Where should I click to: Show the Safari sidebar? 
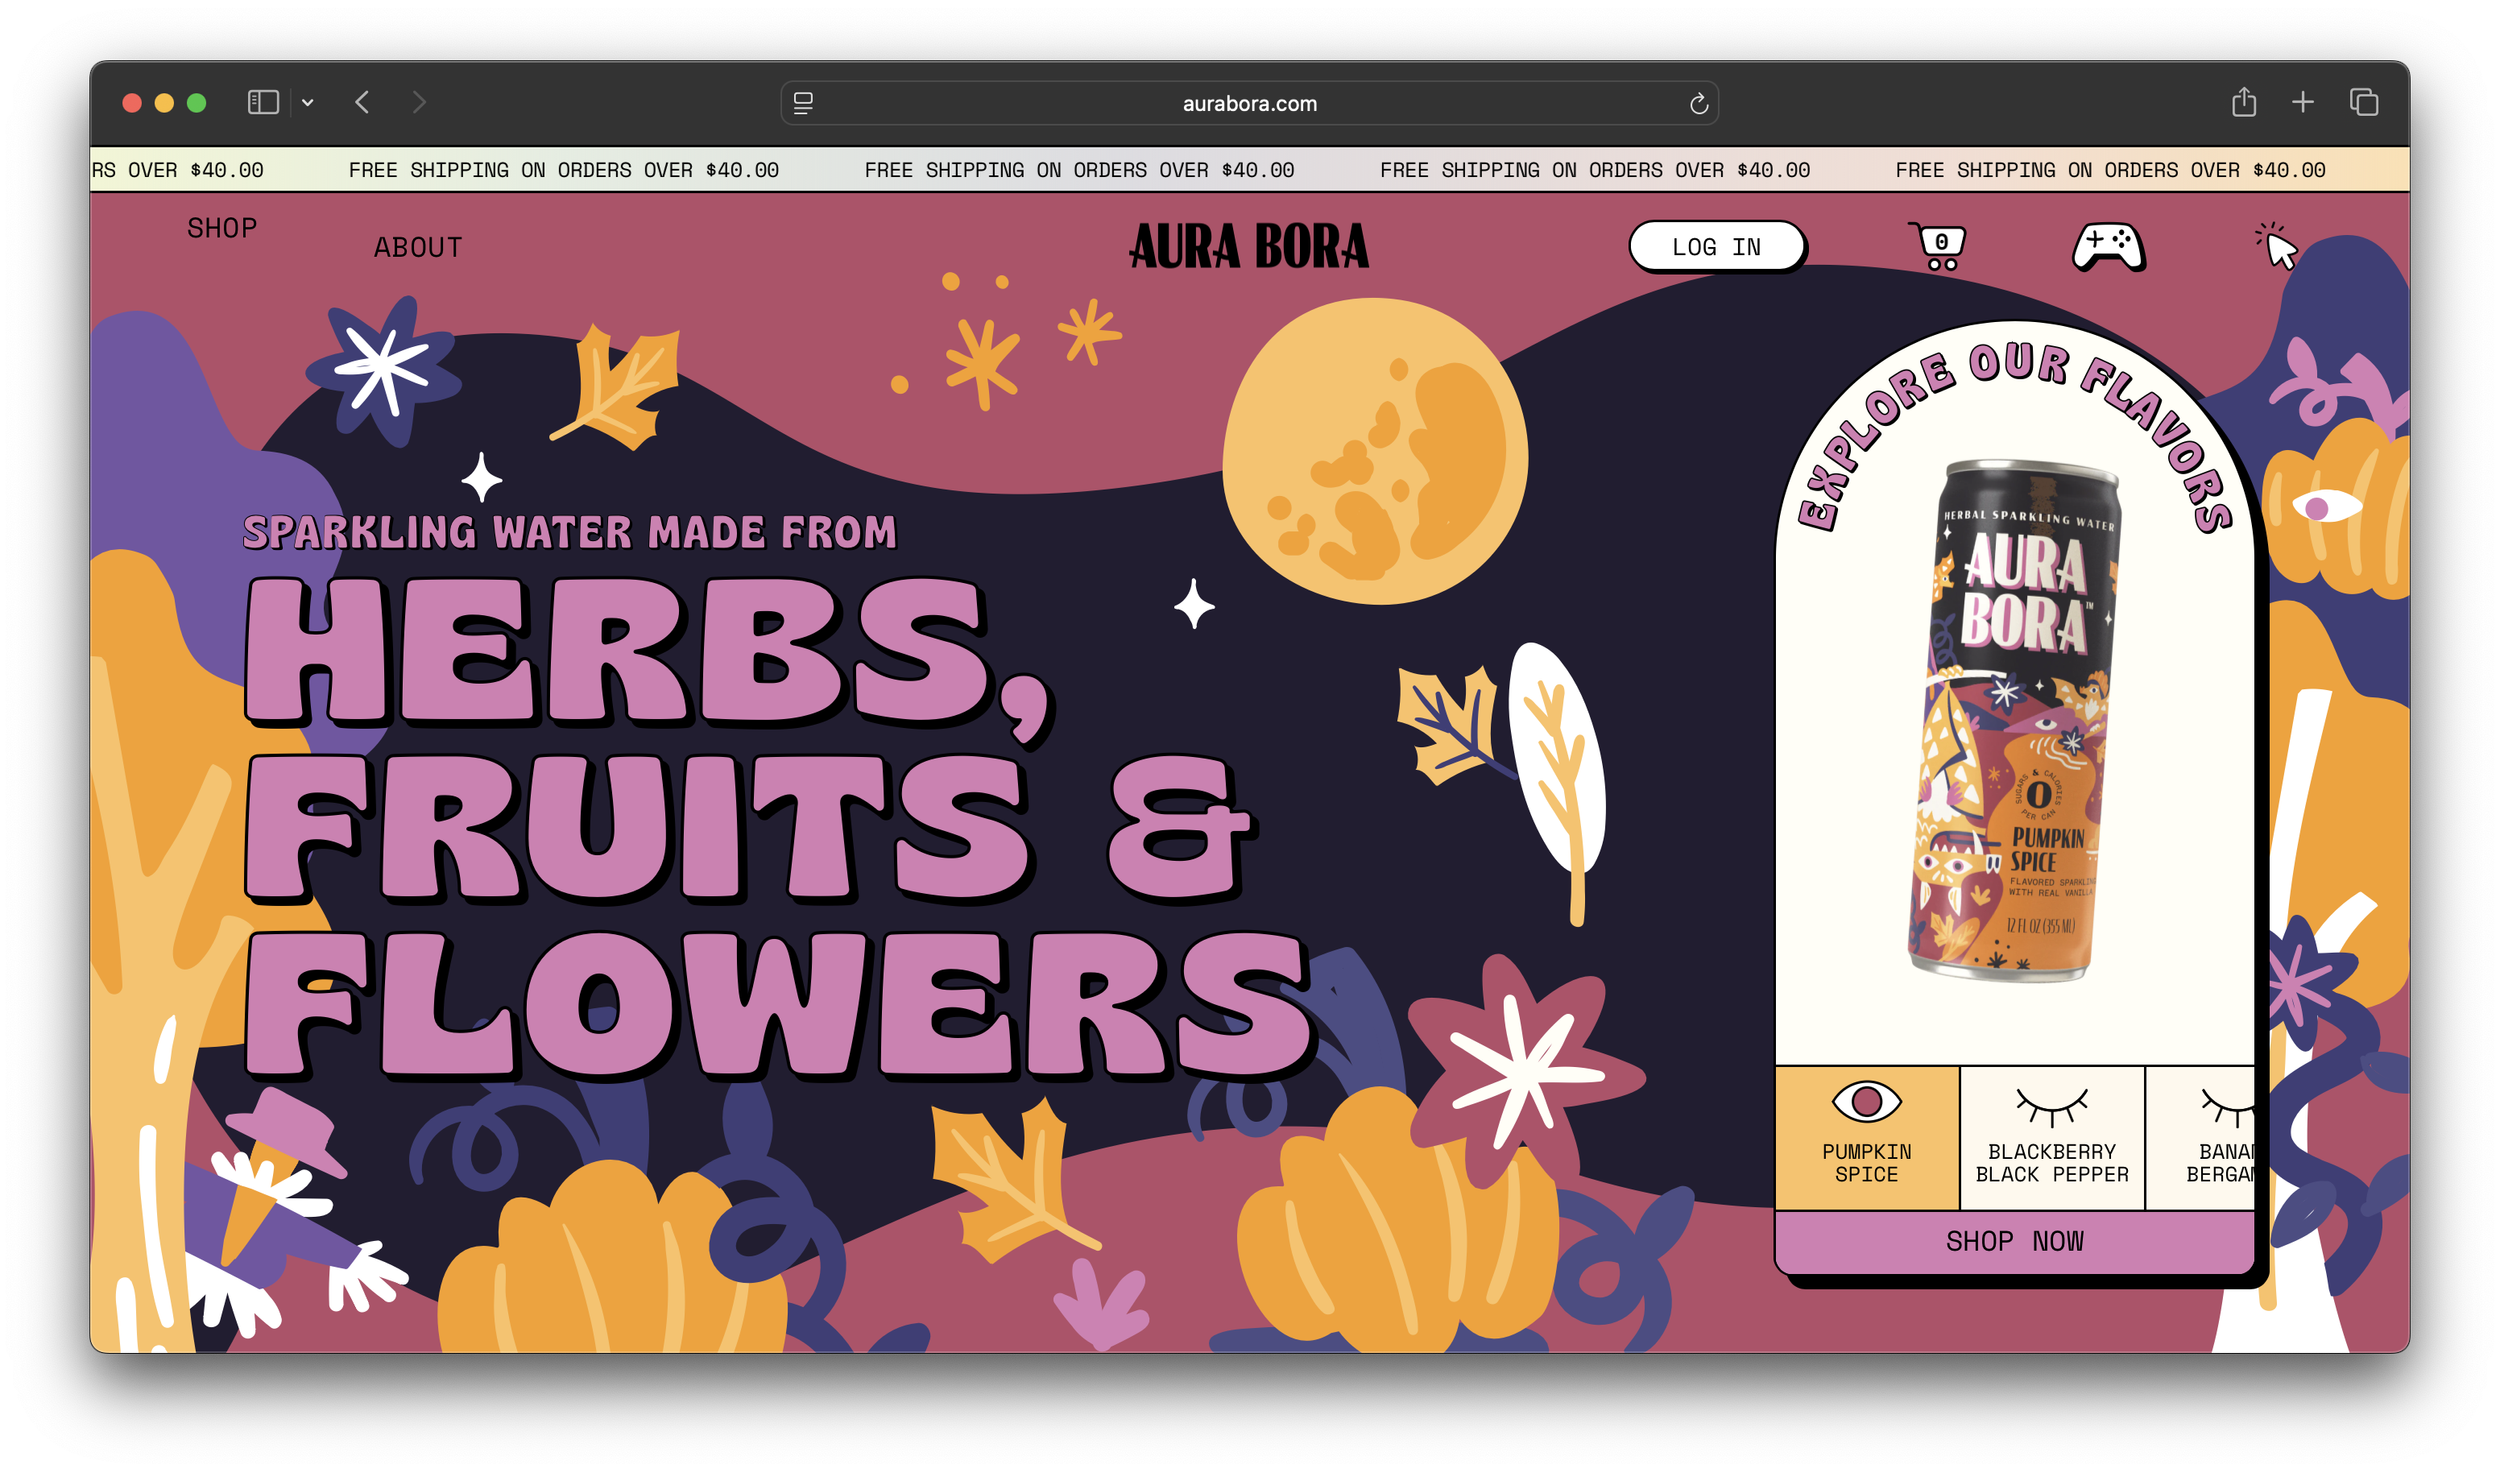pos(263,103)
